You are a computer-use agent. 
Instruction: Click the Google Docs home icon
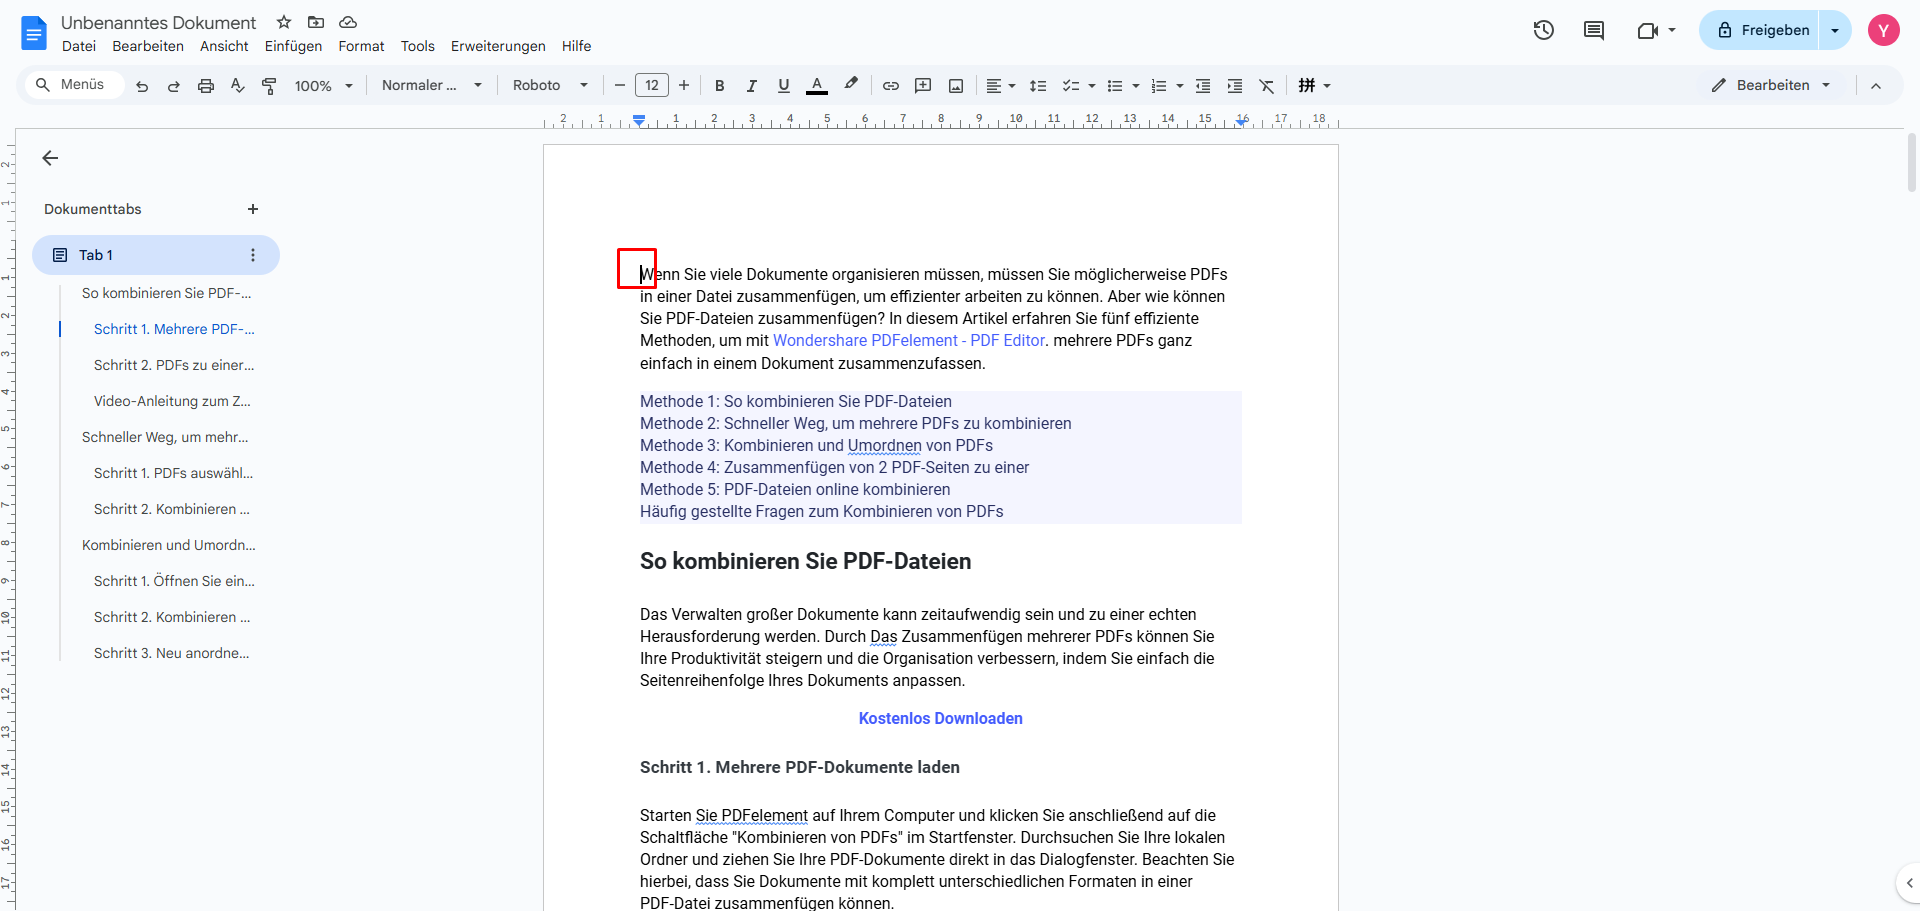(33, 33)
